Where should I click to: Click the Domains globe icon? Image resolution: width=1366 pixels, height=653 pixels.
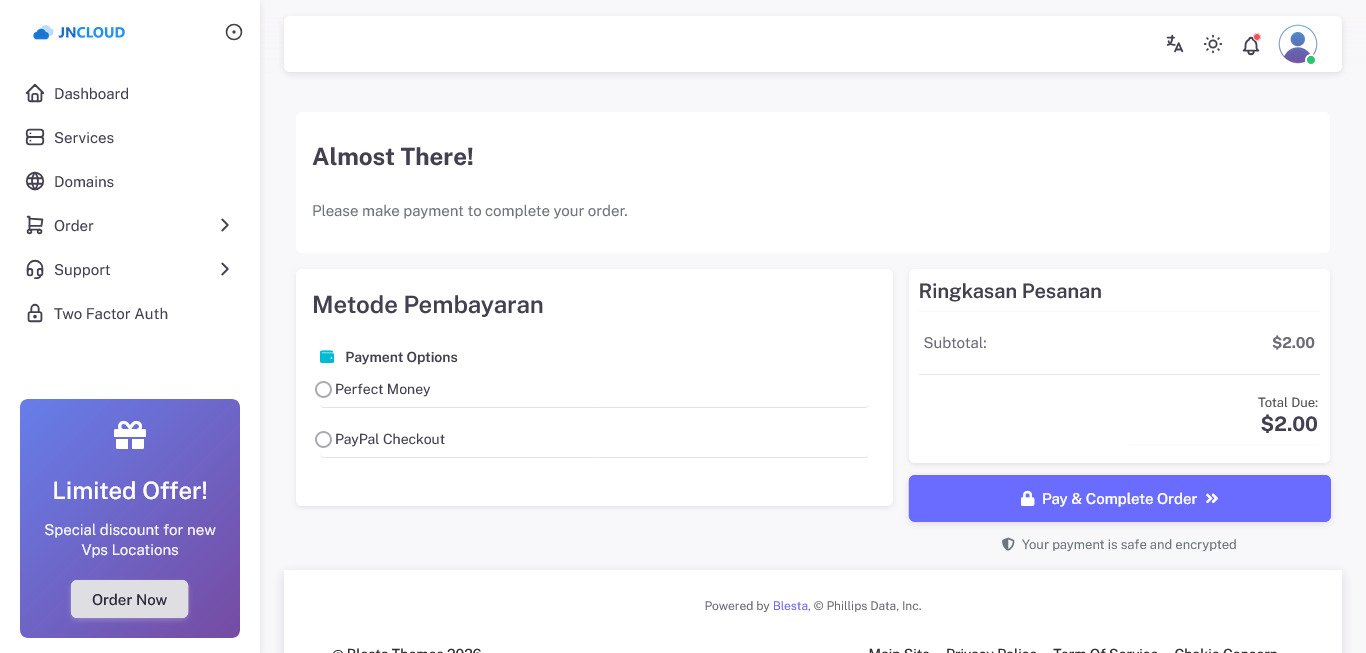(35, 182)
